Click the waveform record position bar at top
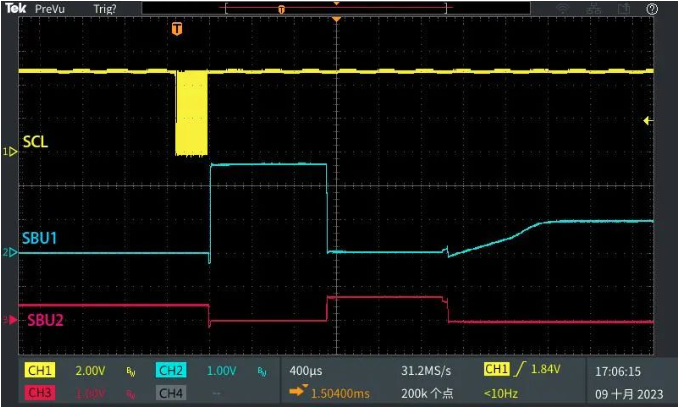Screen dimensions: 678x407 click(x=282, y=9)
